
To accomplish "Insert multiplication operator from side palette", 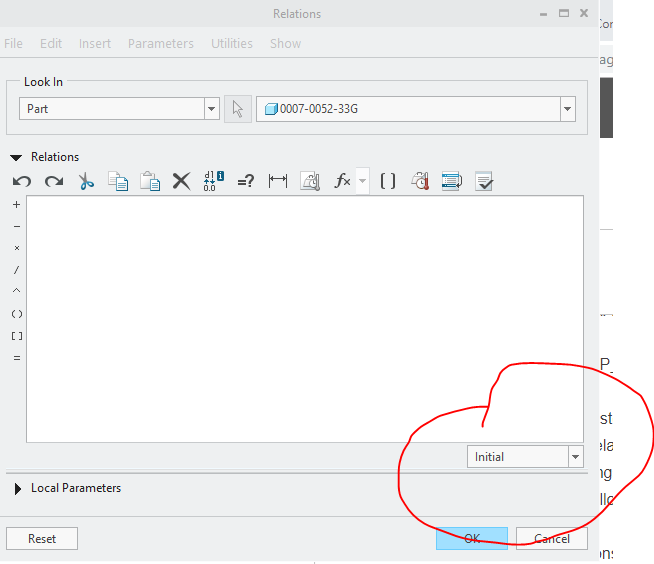I will pyautogui.click(x=17, y=248).
